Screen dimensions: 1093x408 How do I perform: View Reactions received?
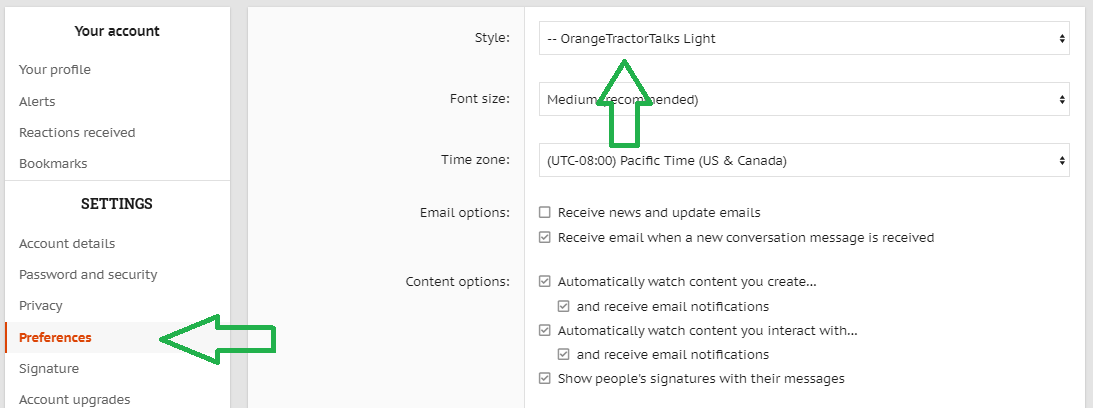tap(77, 132)
